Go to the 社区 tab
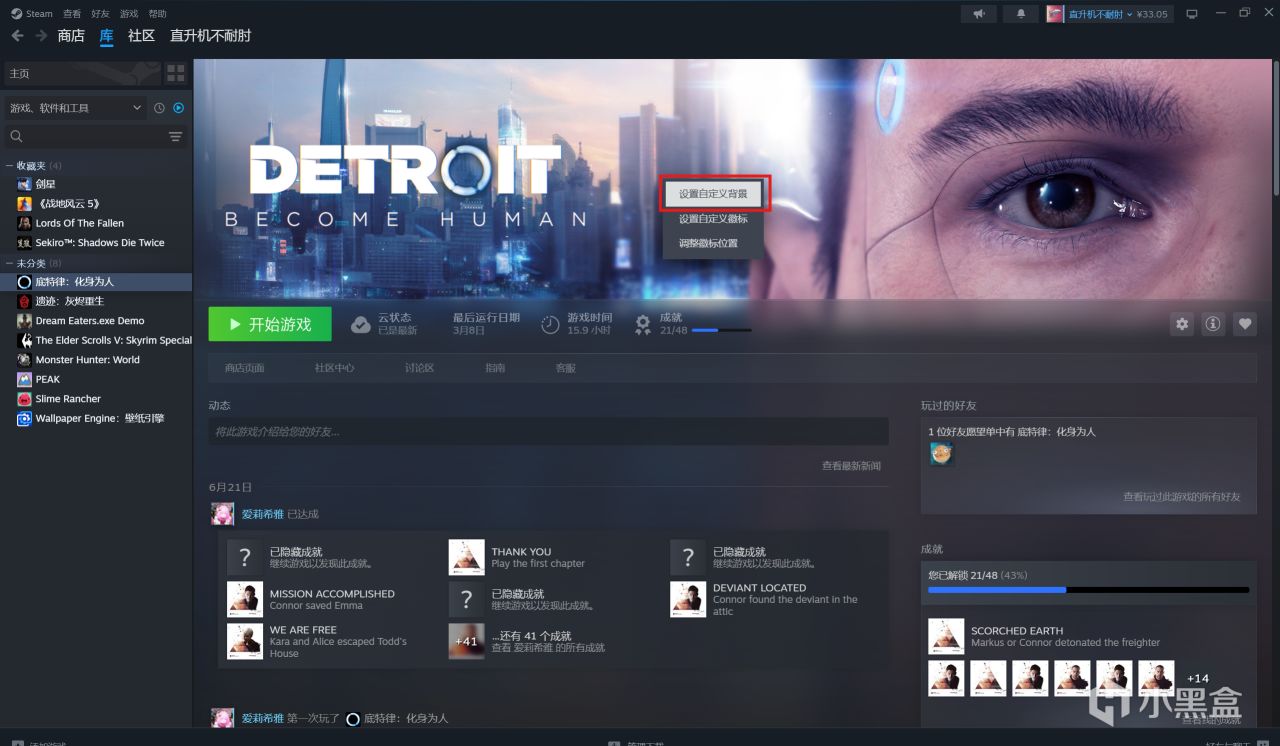This screenshot has width=1280, height=746. click(x=141, y=36)
